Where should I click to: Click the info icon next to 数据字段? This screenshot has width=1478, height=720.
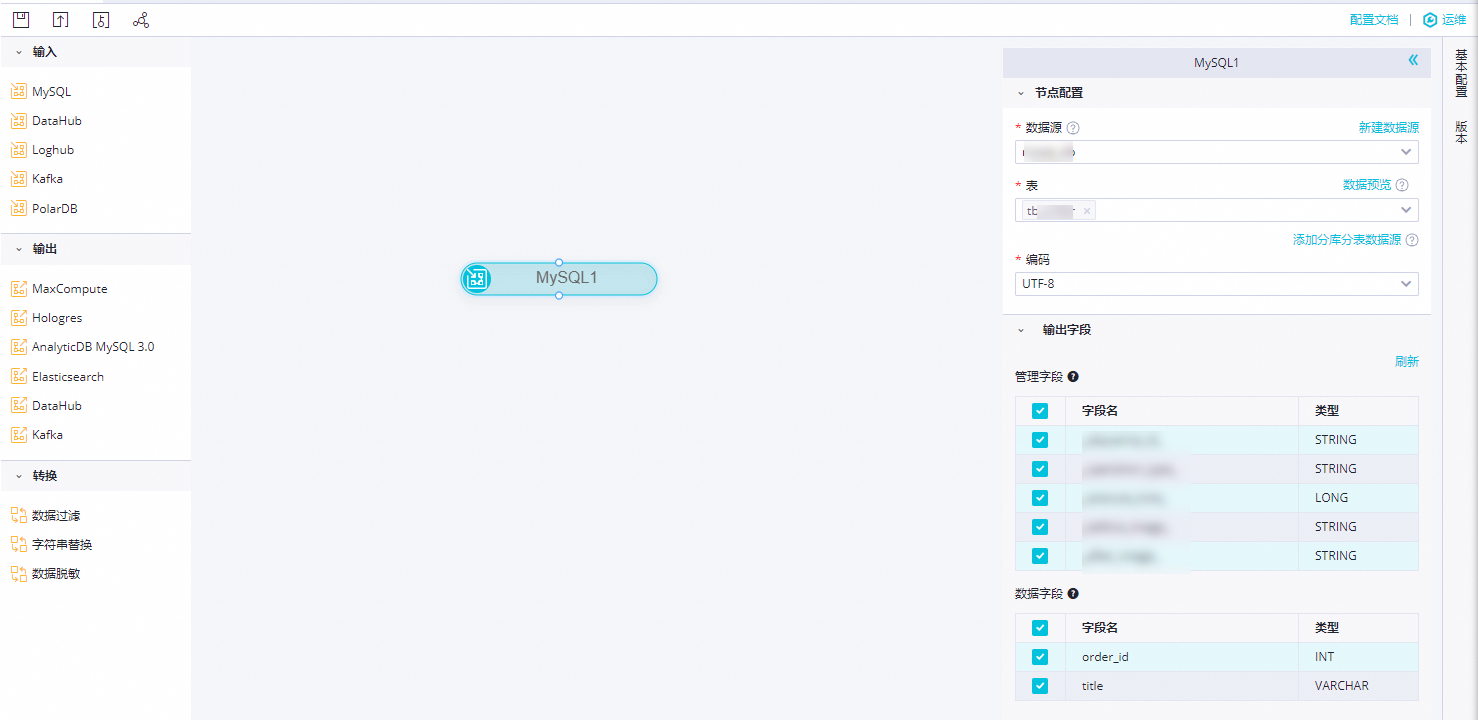[1073, 593]
